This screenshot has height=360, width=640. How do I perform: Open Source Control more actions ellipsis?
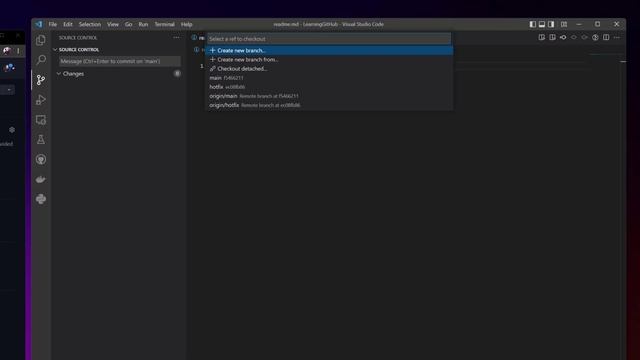point(176,38)
